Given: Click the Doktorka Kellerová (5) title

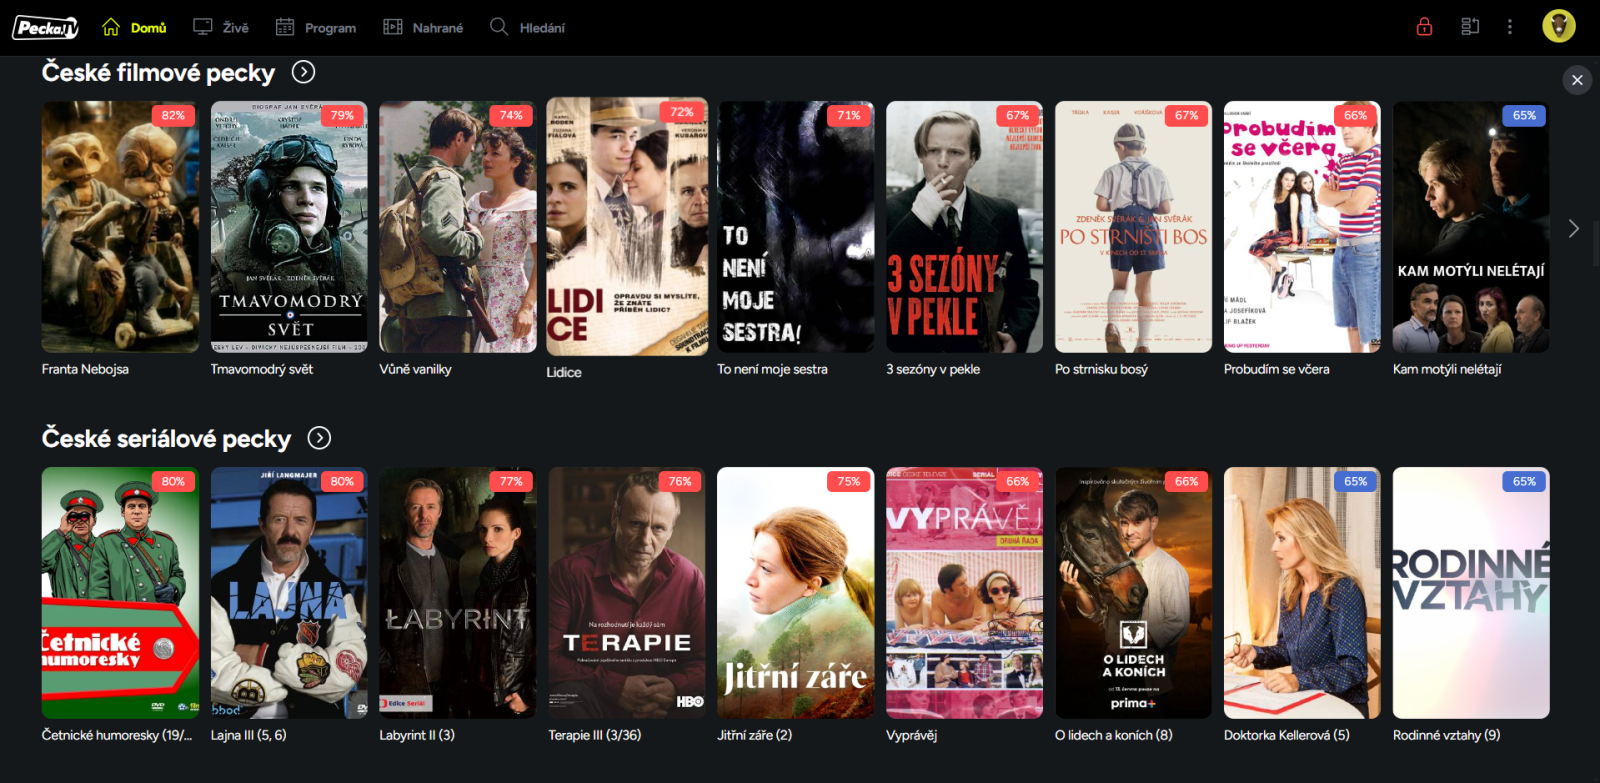Looking at the screenshot, I should point(1287,735).
